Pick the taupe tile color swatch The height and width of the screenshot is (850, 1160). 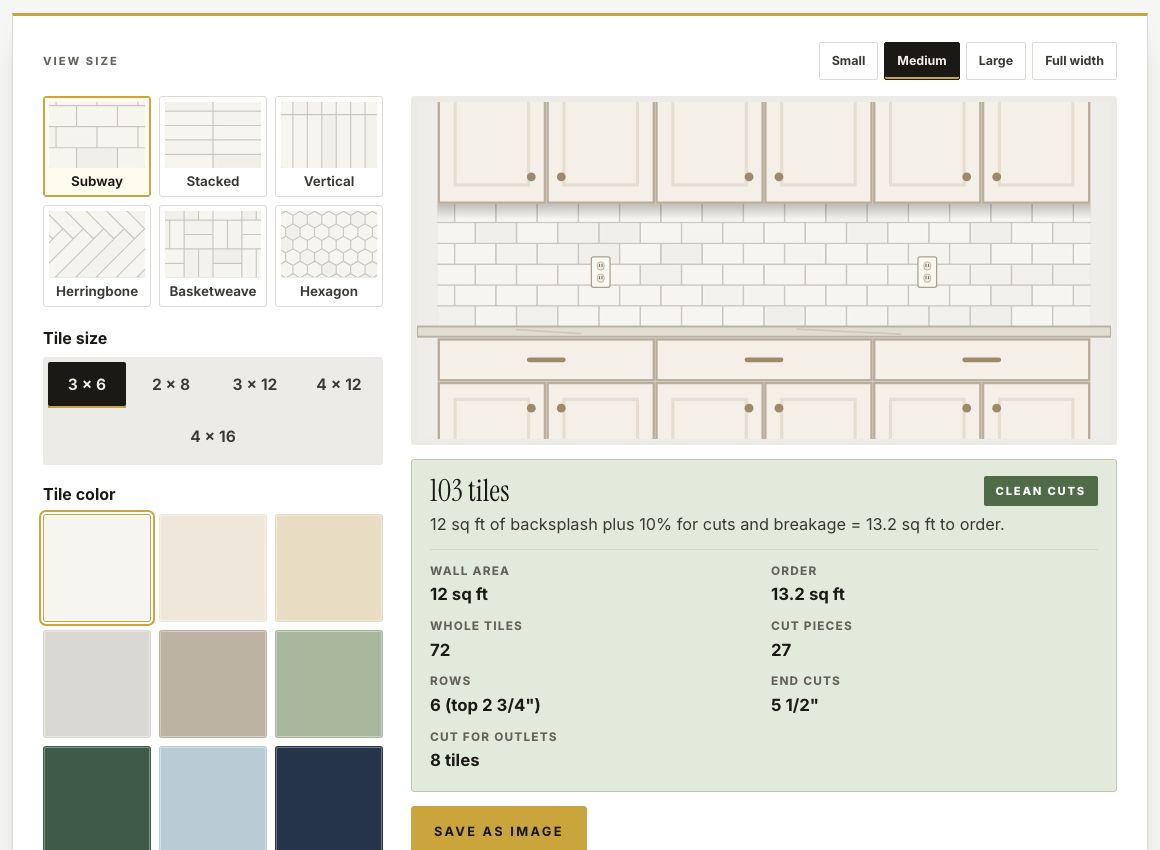point(213,684)
